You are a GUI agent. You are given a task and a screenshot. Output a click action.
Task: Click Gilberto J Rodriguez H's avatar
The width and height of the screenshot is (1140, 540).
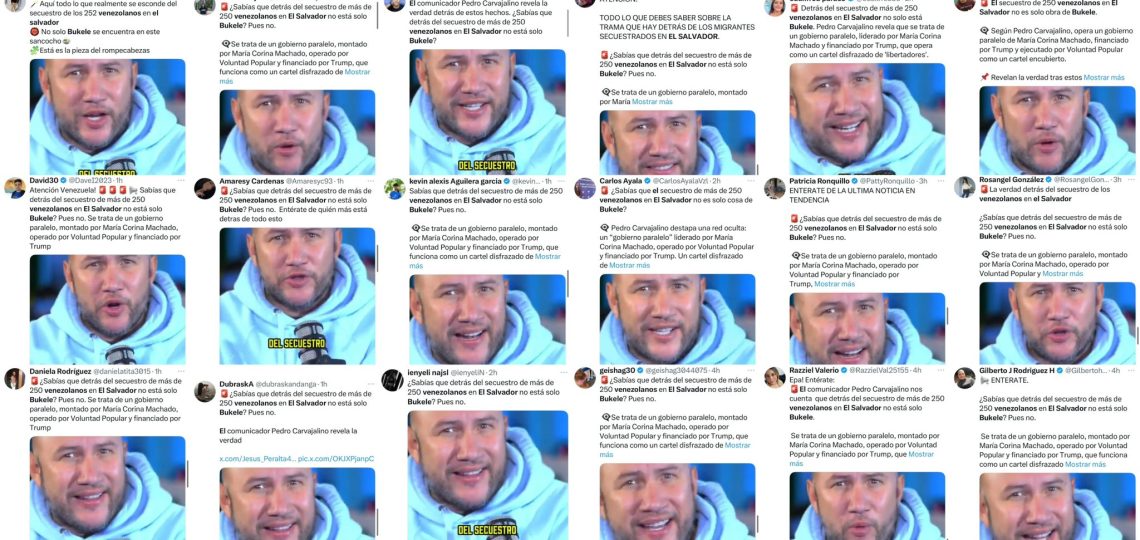coord(965,378)
